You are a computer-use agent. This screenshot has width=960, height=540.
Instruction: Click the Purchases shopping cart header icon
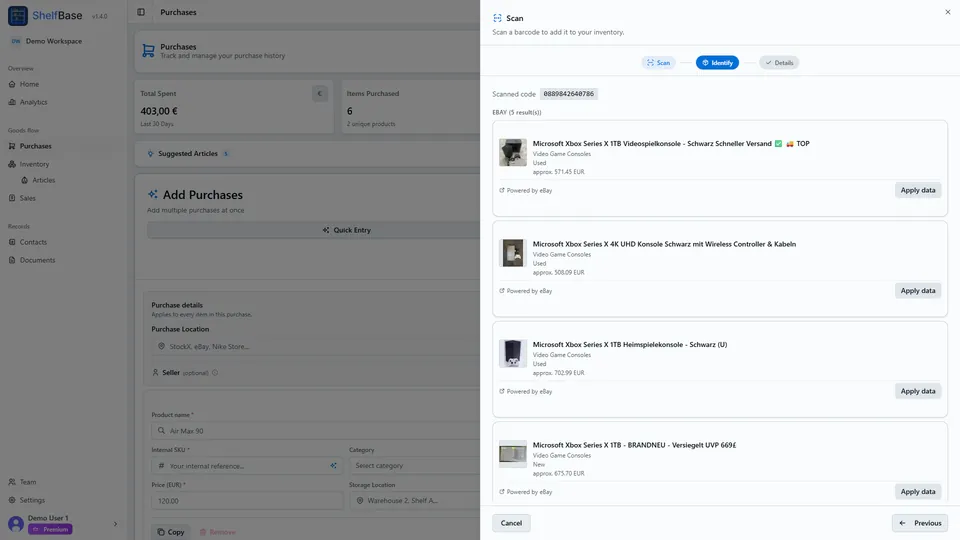148,51
